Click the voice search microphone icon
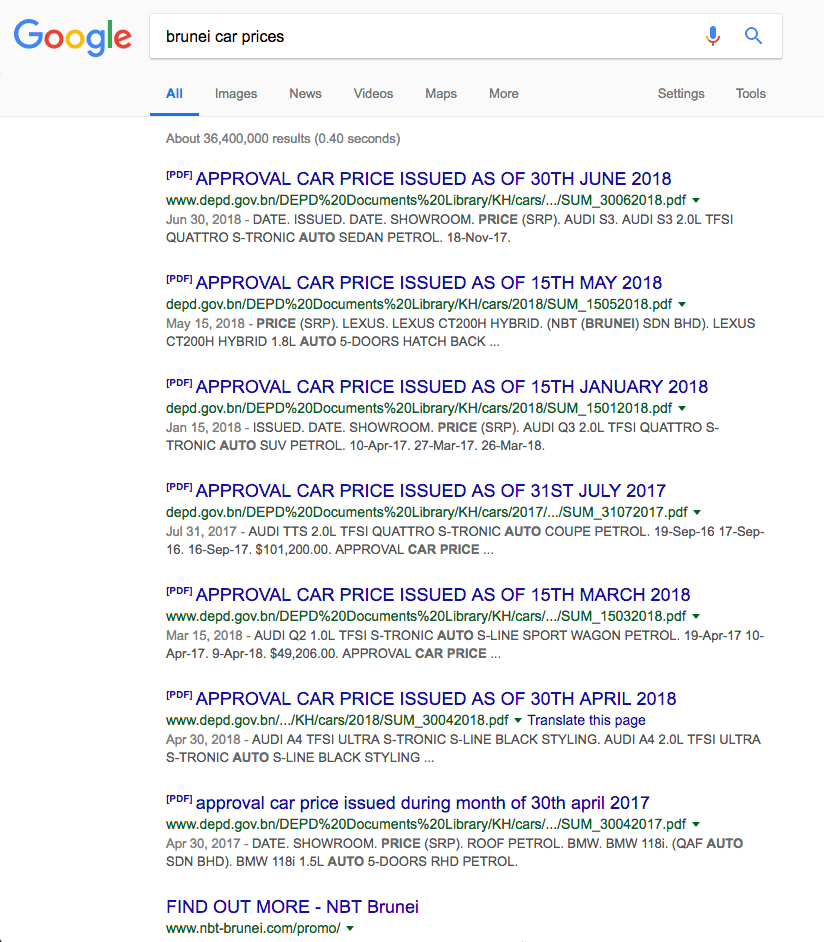The image size is (824, 942). pyautogui.click(x=713, y=35)
